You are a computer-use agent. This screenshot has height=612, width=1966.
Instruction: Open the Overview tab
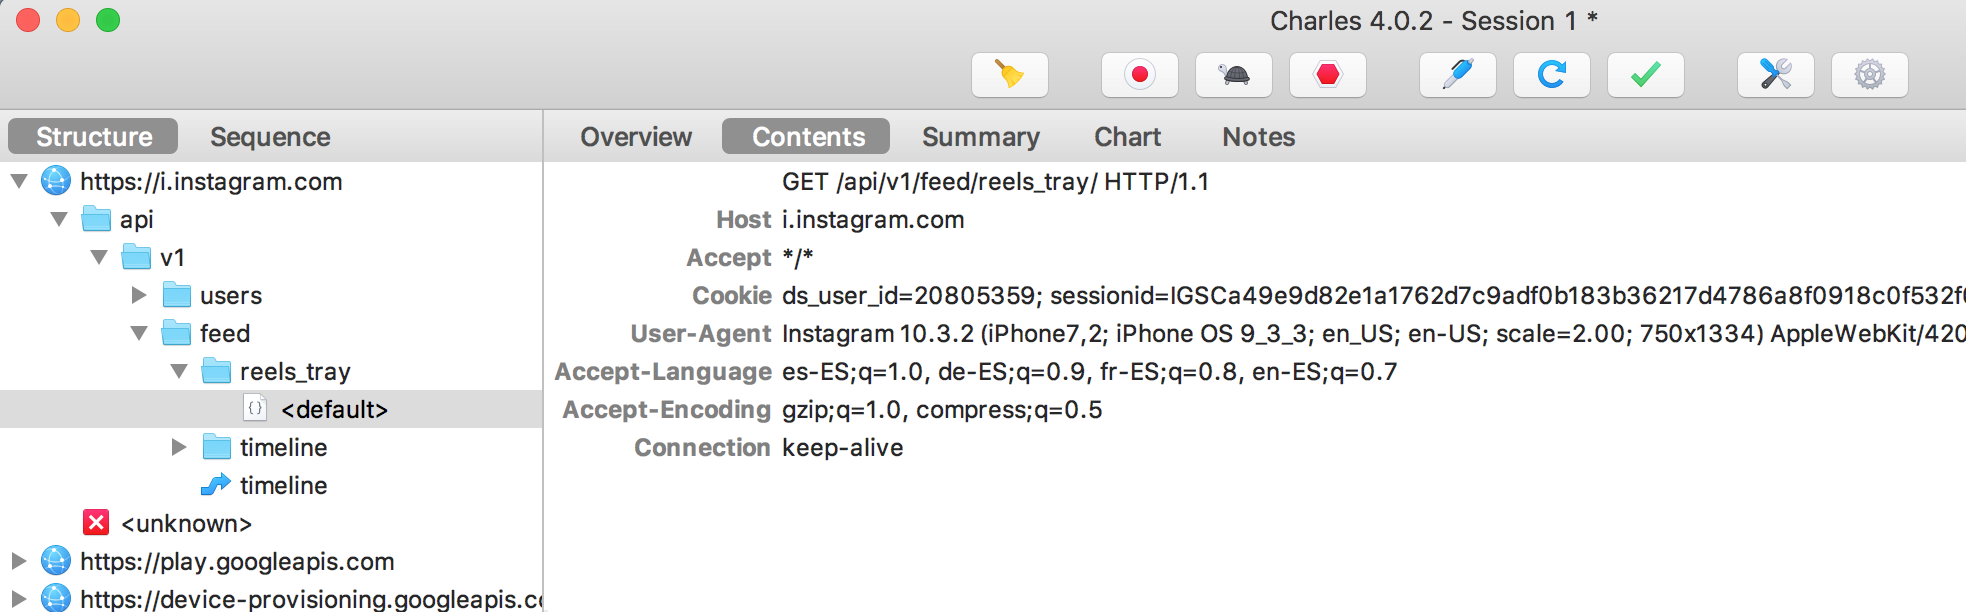tap(636, 137)
